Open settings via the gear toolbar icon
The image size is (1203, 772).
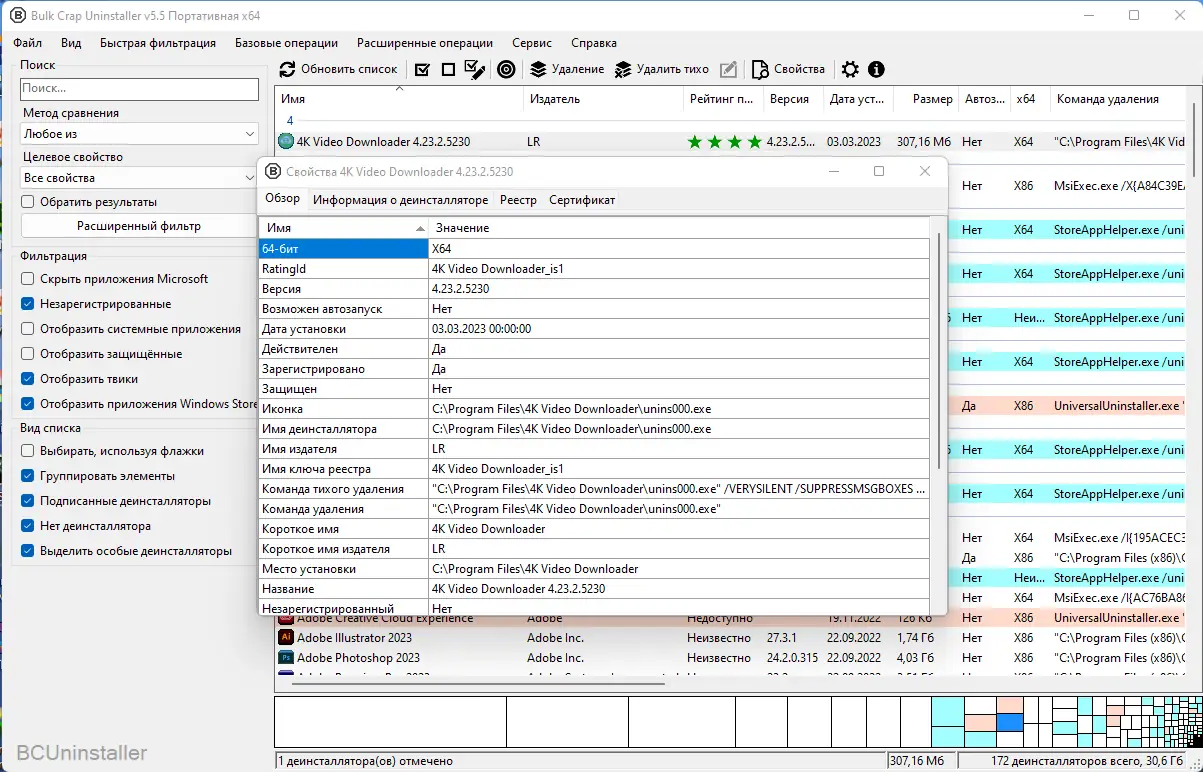click(850, 69)
